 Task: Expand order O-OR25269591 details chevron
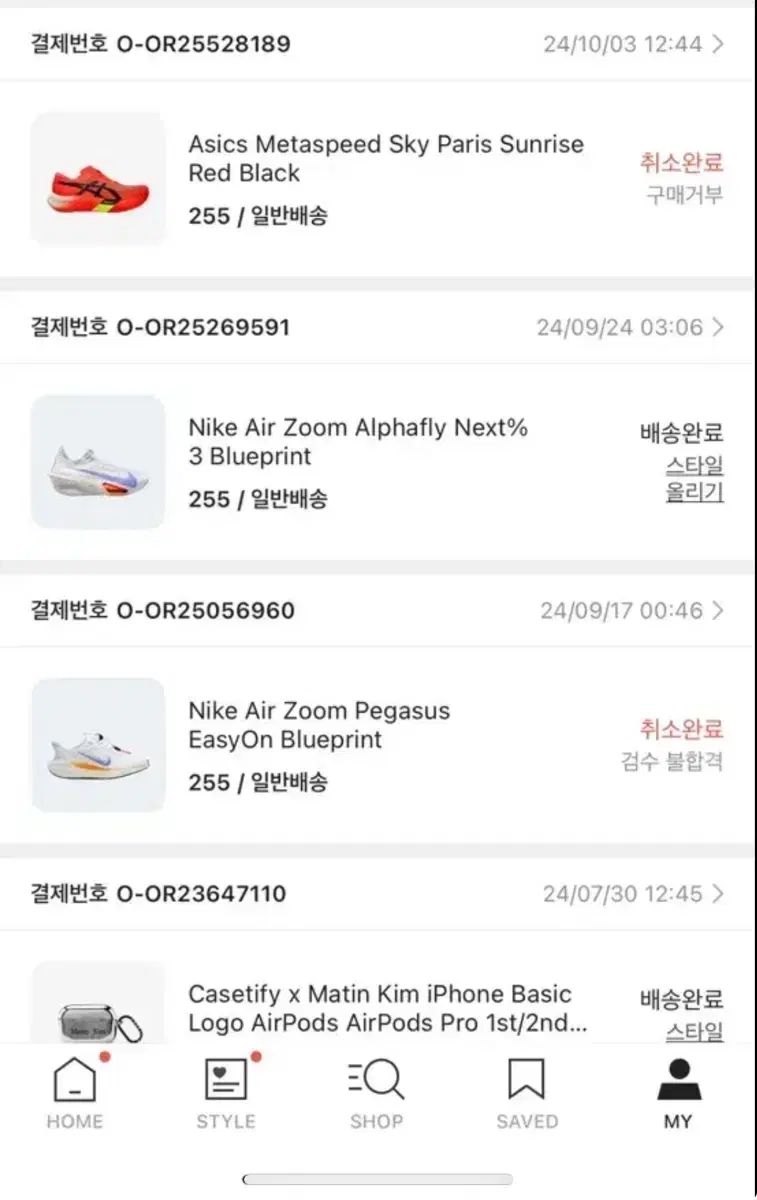pos(717,327)
